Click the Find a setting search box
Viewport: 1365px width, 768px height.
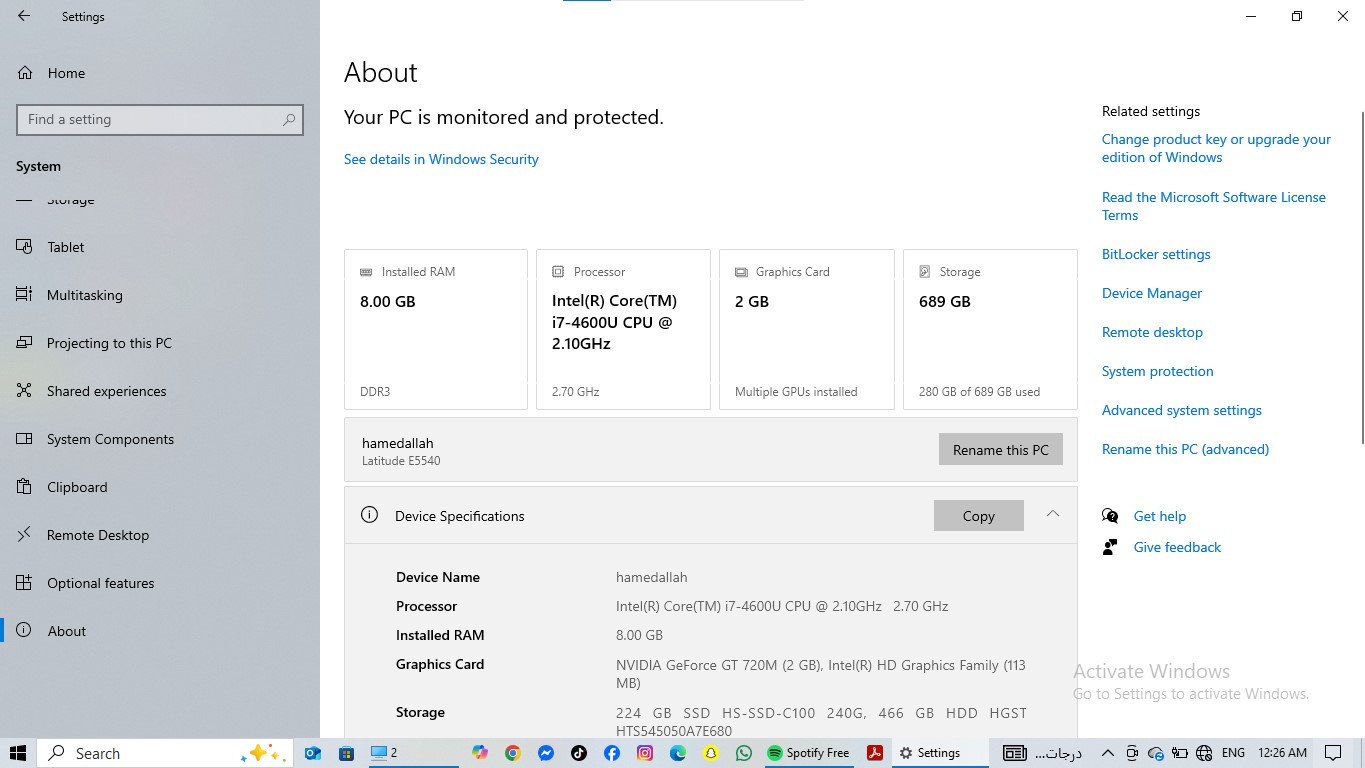point(160,119)
